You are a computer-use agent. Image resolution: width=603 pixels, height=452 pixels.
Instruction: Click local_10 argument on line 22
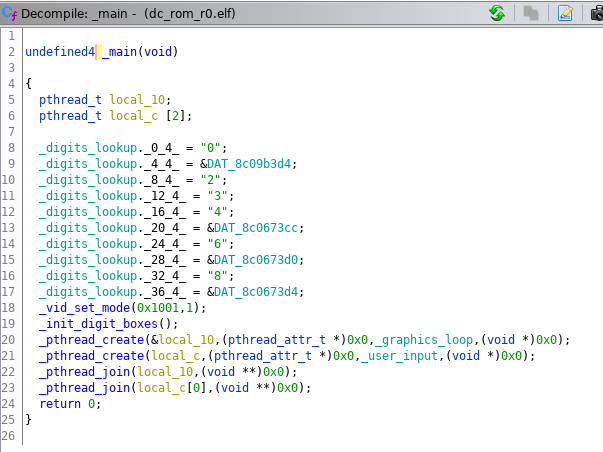tap(165, 372)
